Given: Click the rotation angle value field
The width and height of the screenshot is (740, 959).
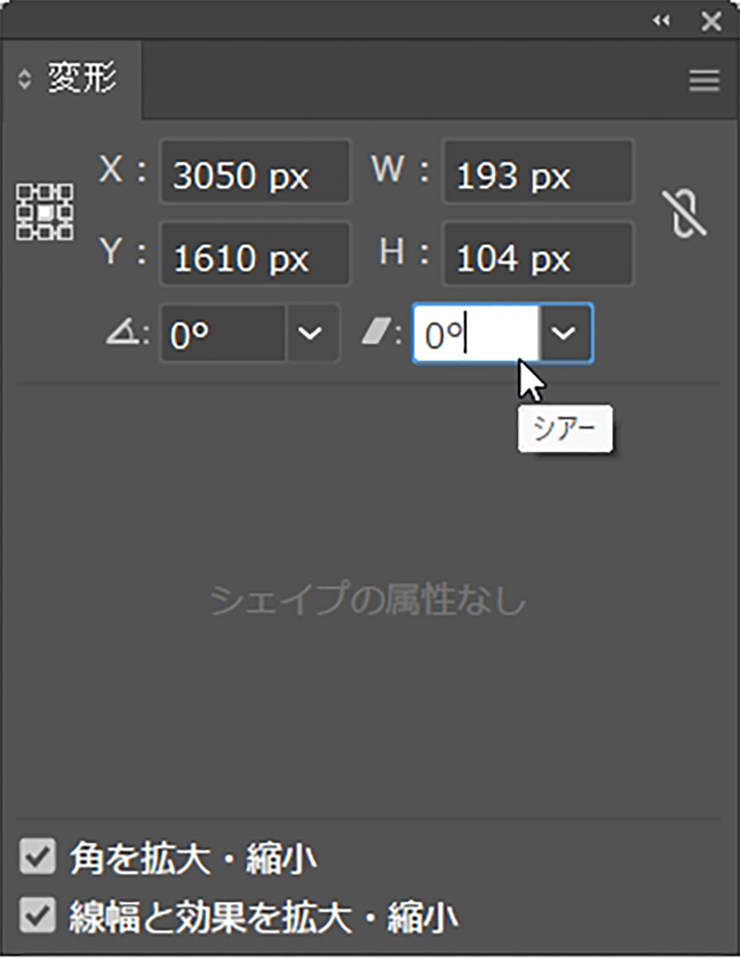Looking at the screenshot, I should tap(223, 334).
